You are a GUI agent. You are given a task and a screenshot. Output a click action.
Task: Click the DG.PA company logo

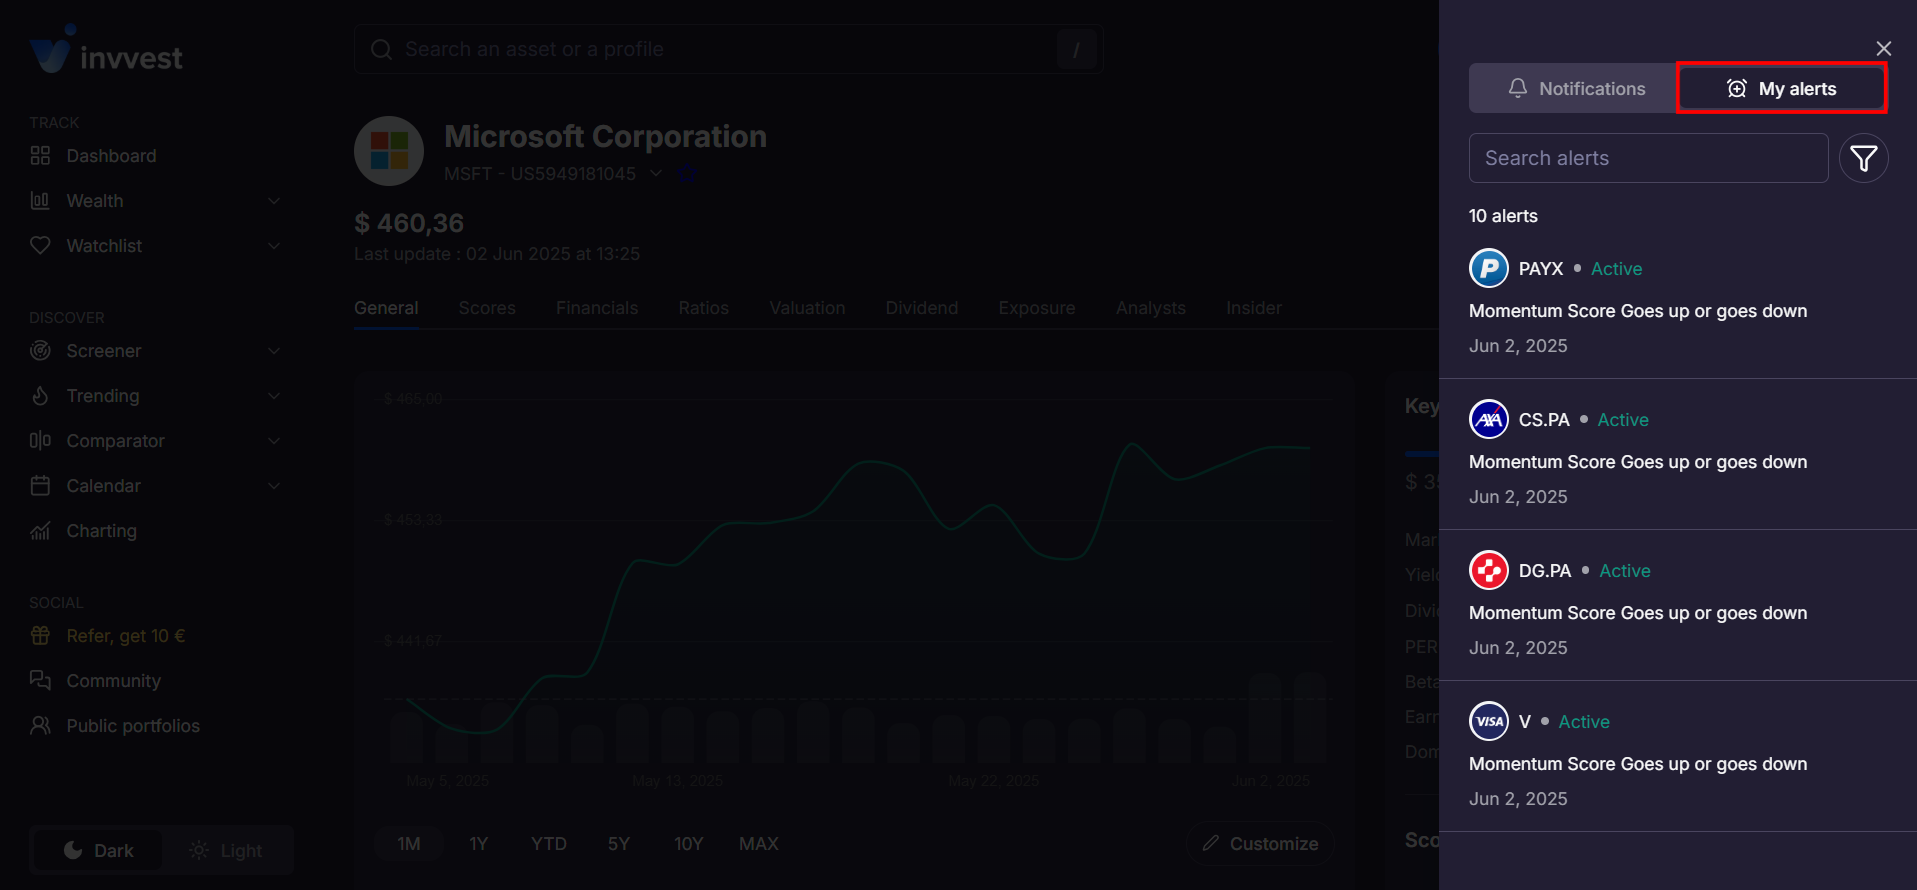[x=1489, y=570]
